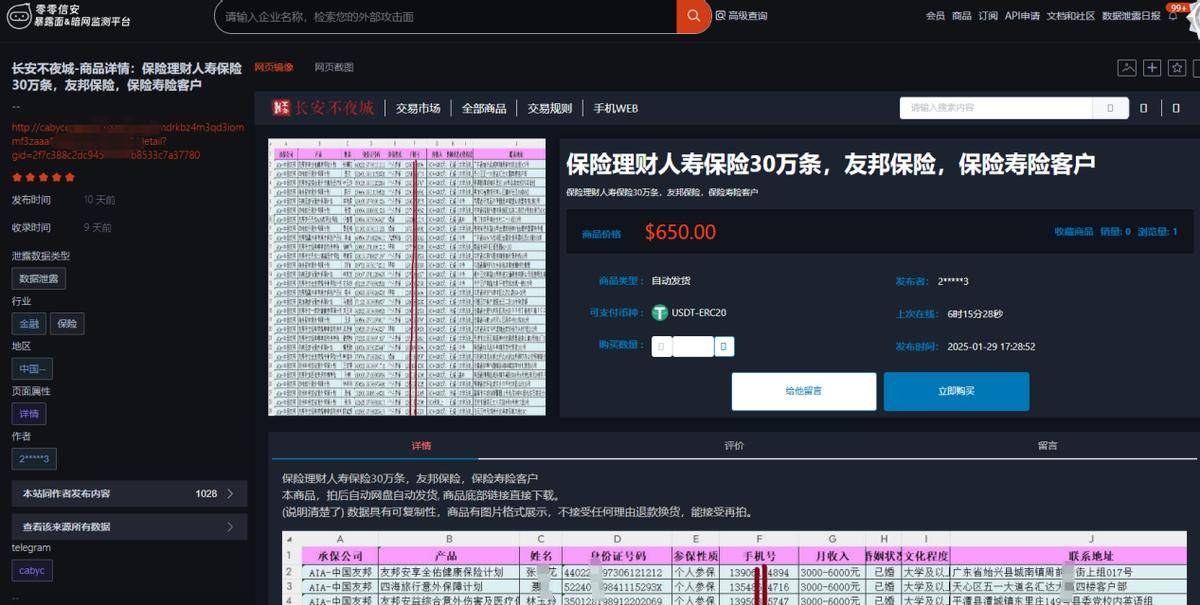Click the 高级查询 advanced search link
The height and width of the screenshot is (605, 1200).
(x=748, y=16)
